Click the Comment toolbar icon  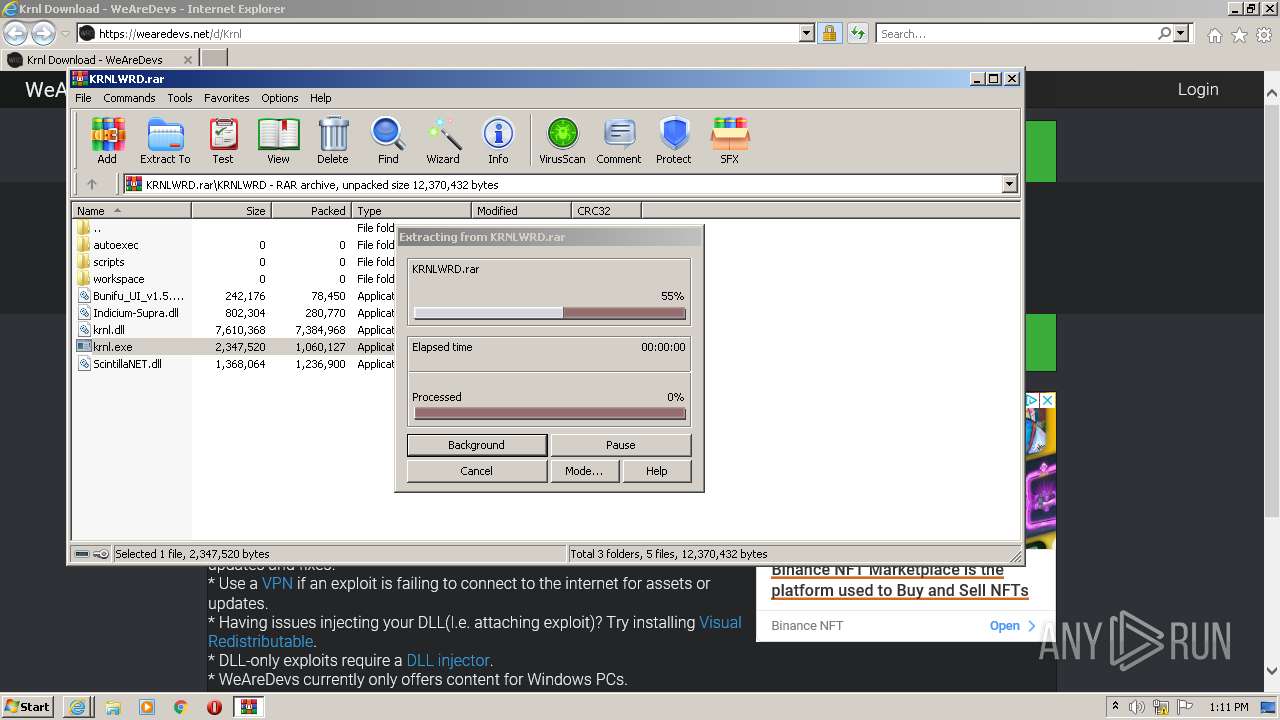[619, 140]
